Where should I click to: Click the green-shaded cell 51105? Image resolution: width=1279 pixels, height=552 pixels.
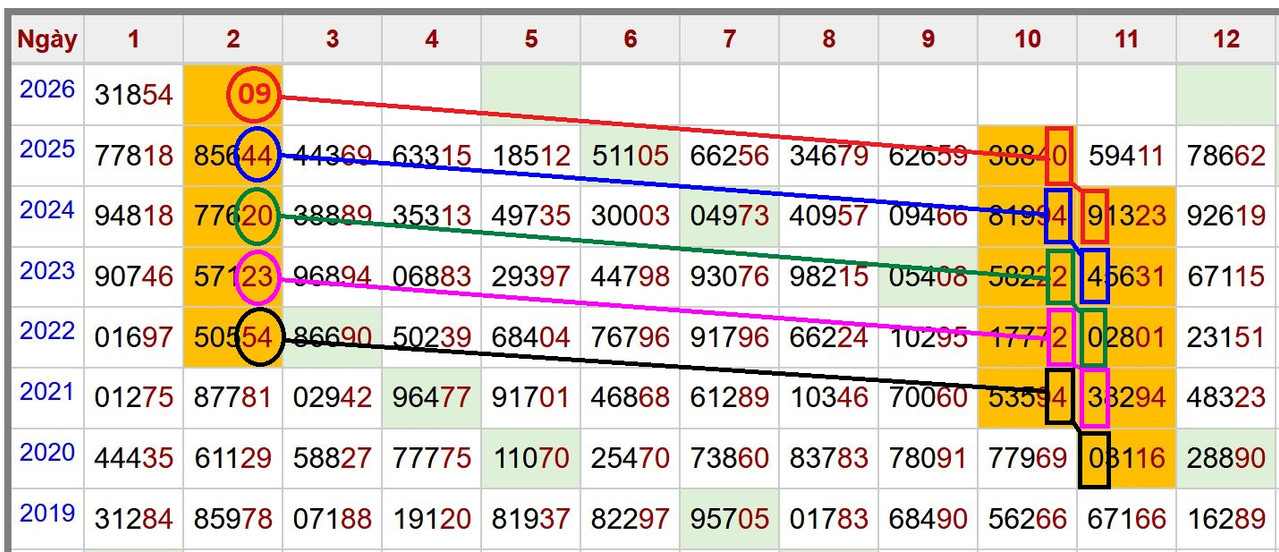(x=630, y=156)
